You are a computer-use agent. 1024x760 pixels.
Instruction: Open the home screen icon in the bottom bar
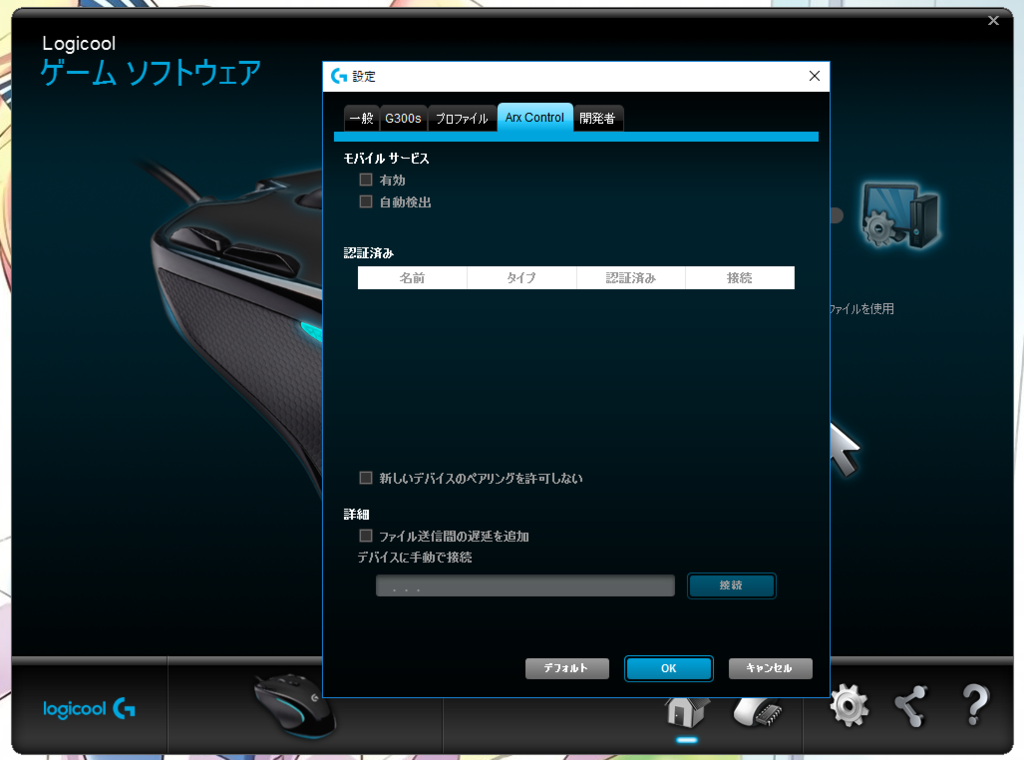pos(687,712)
